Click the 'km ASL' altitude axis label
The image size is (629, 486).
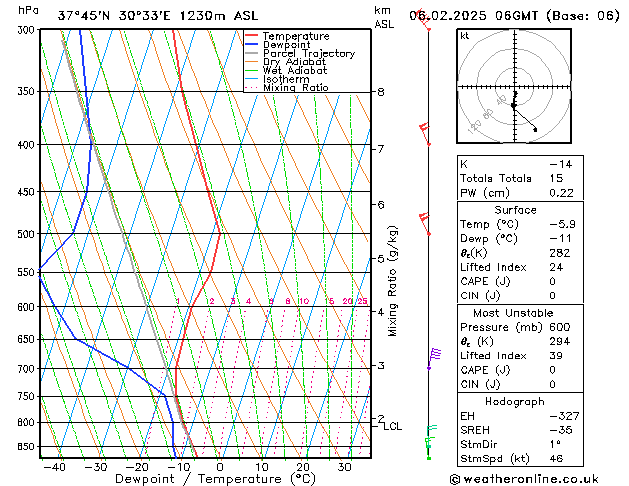click(x=384, y=17)
